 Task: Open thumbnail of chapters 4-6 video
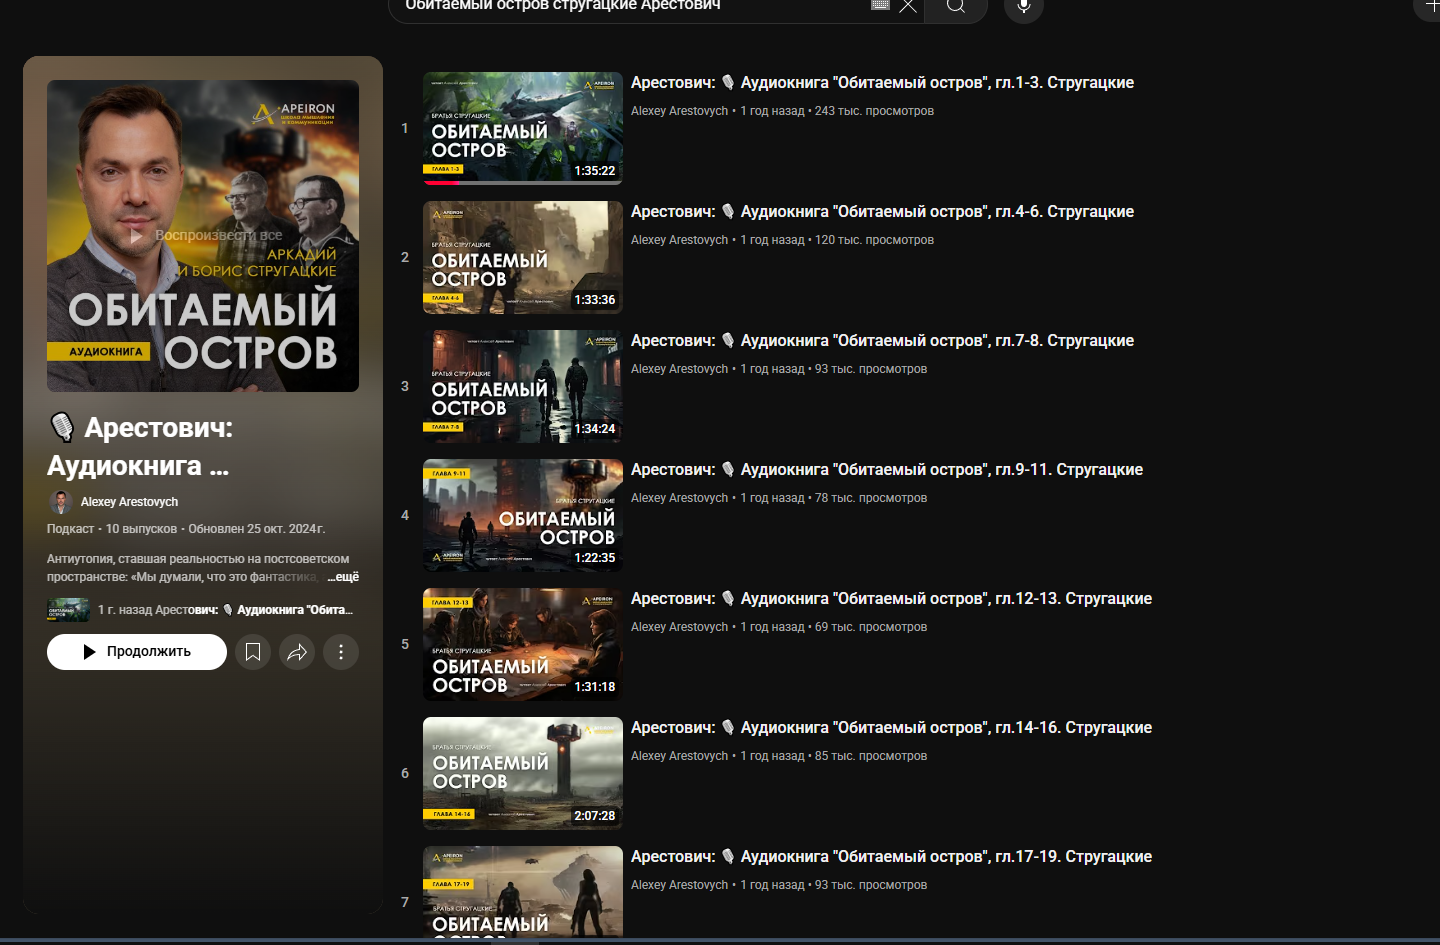pyautogui.click(x=522, y=257)
